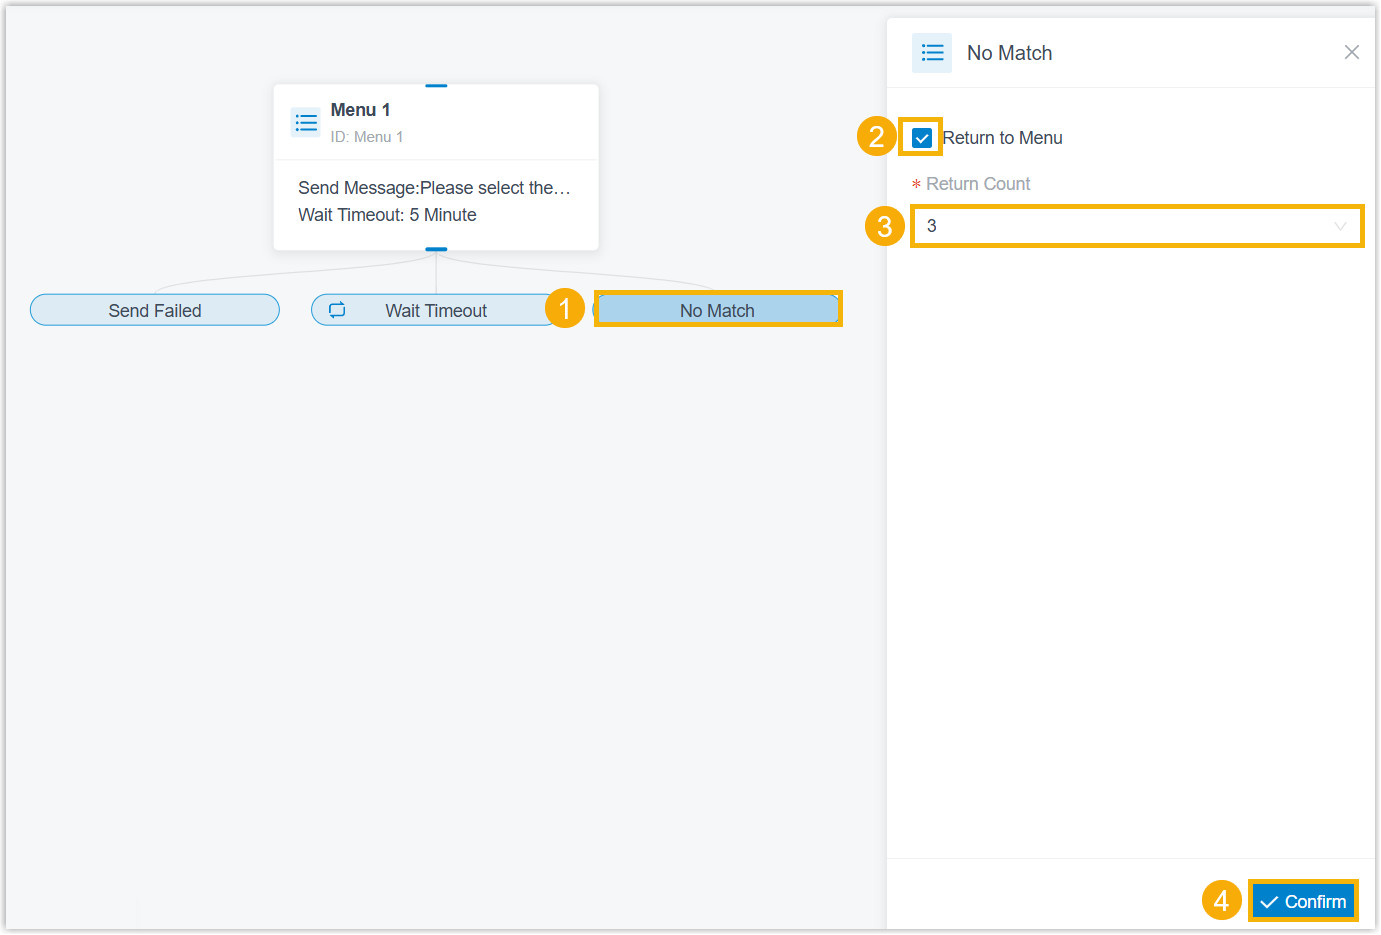Viewport: 1381px width, 935px height.
Task: Confirm the No Match settings
Action: 1303,902
